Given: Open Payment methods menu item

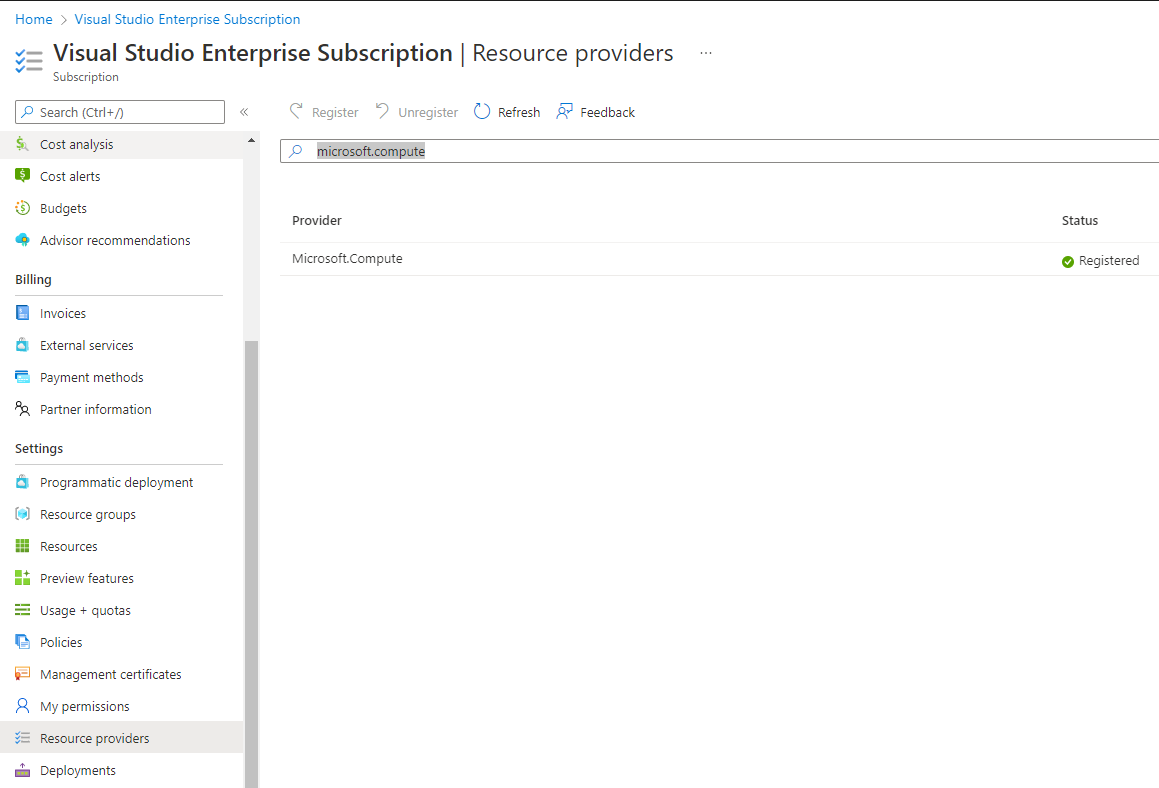Looking at the screenshot, I should tap(121, 377).
